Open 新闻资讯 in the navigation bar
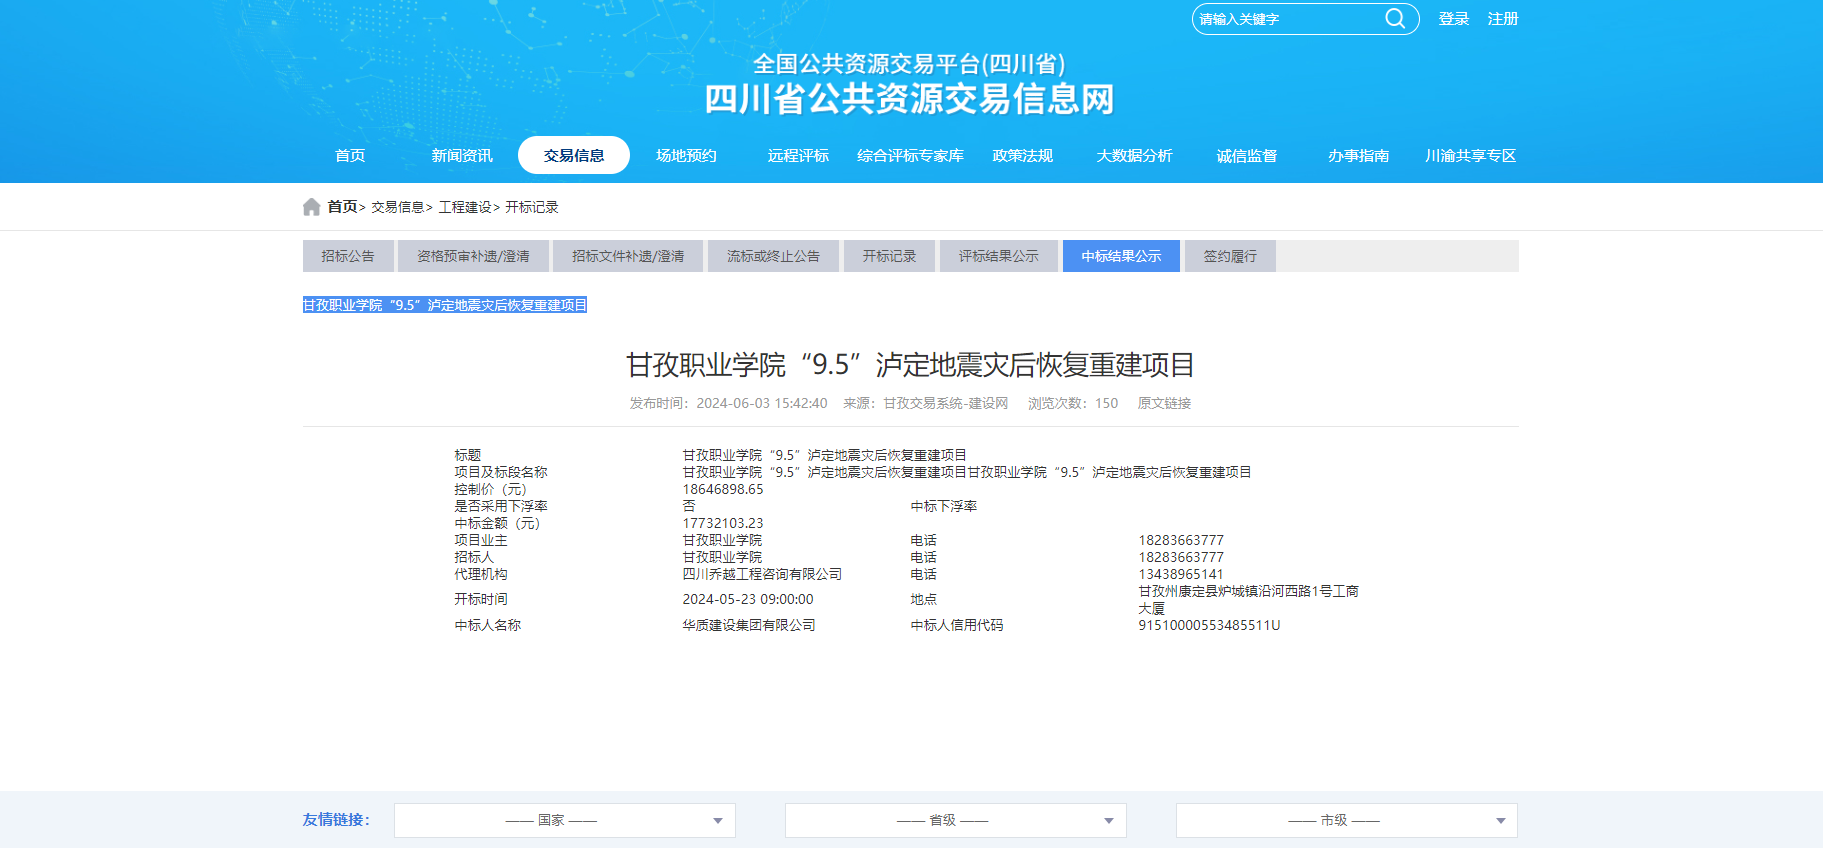The image size is (1823, 848). [x=462, y=155]
